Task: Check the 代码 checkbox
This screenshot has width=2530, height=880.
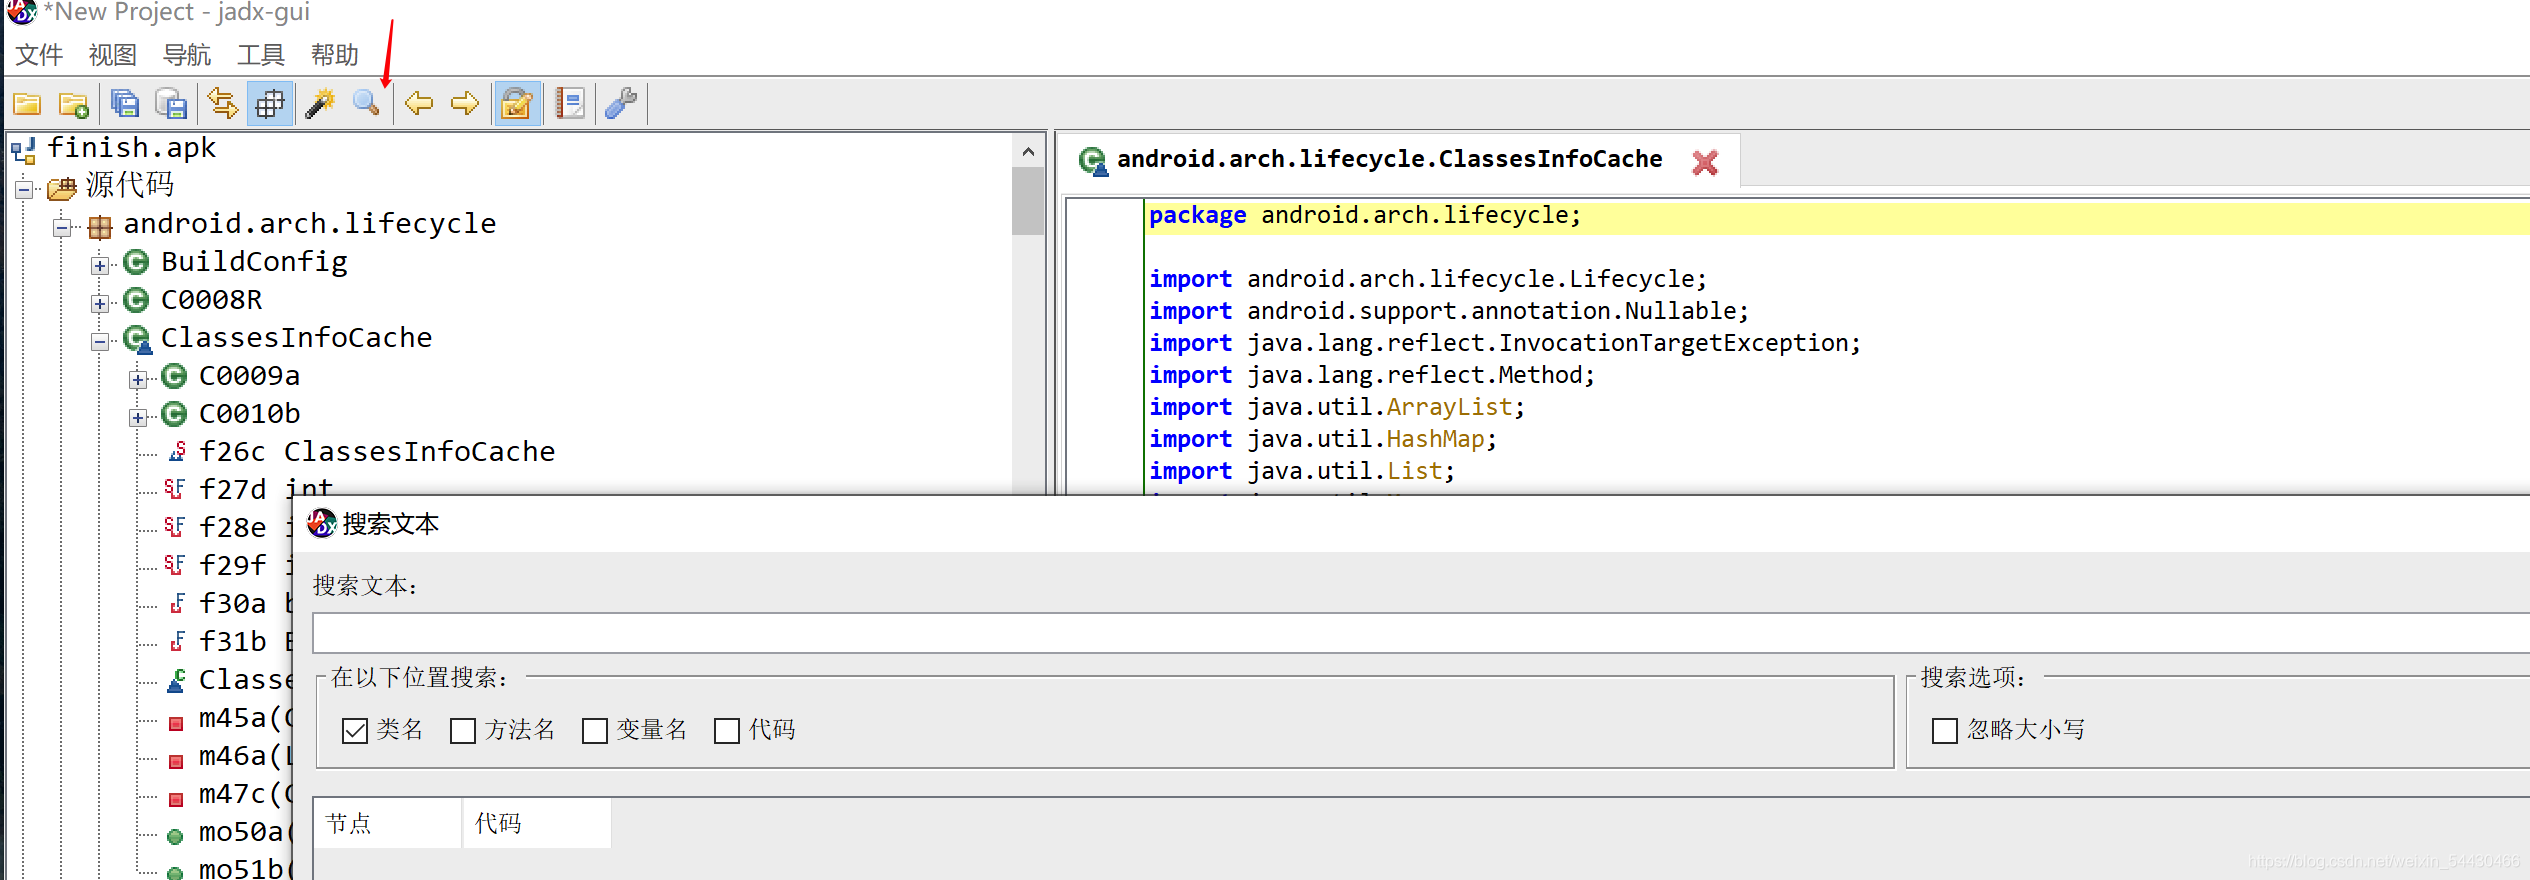Action: click(727, 731)
